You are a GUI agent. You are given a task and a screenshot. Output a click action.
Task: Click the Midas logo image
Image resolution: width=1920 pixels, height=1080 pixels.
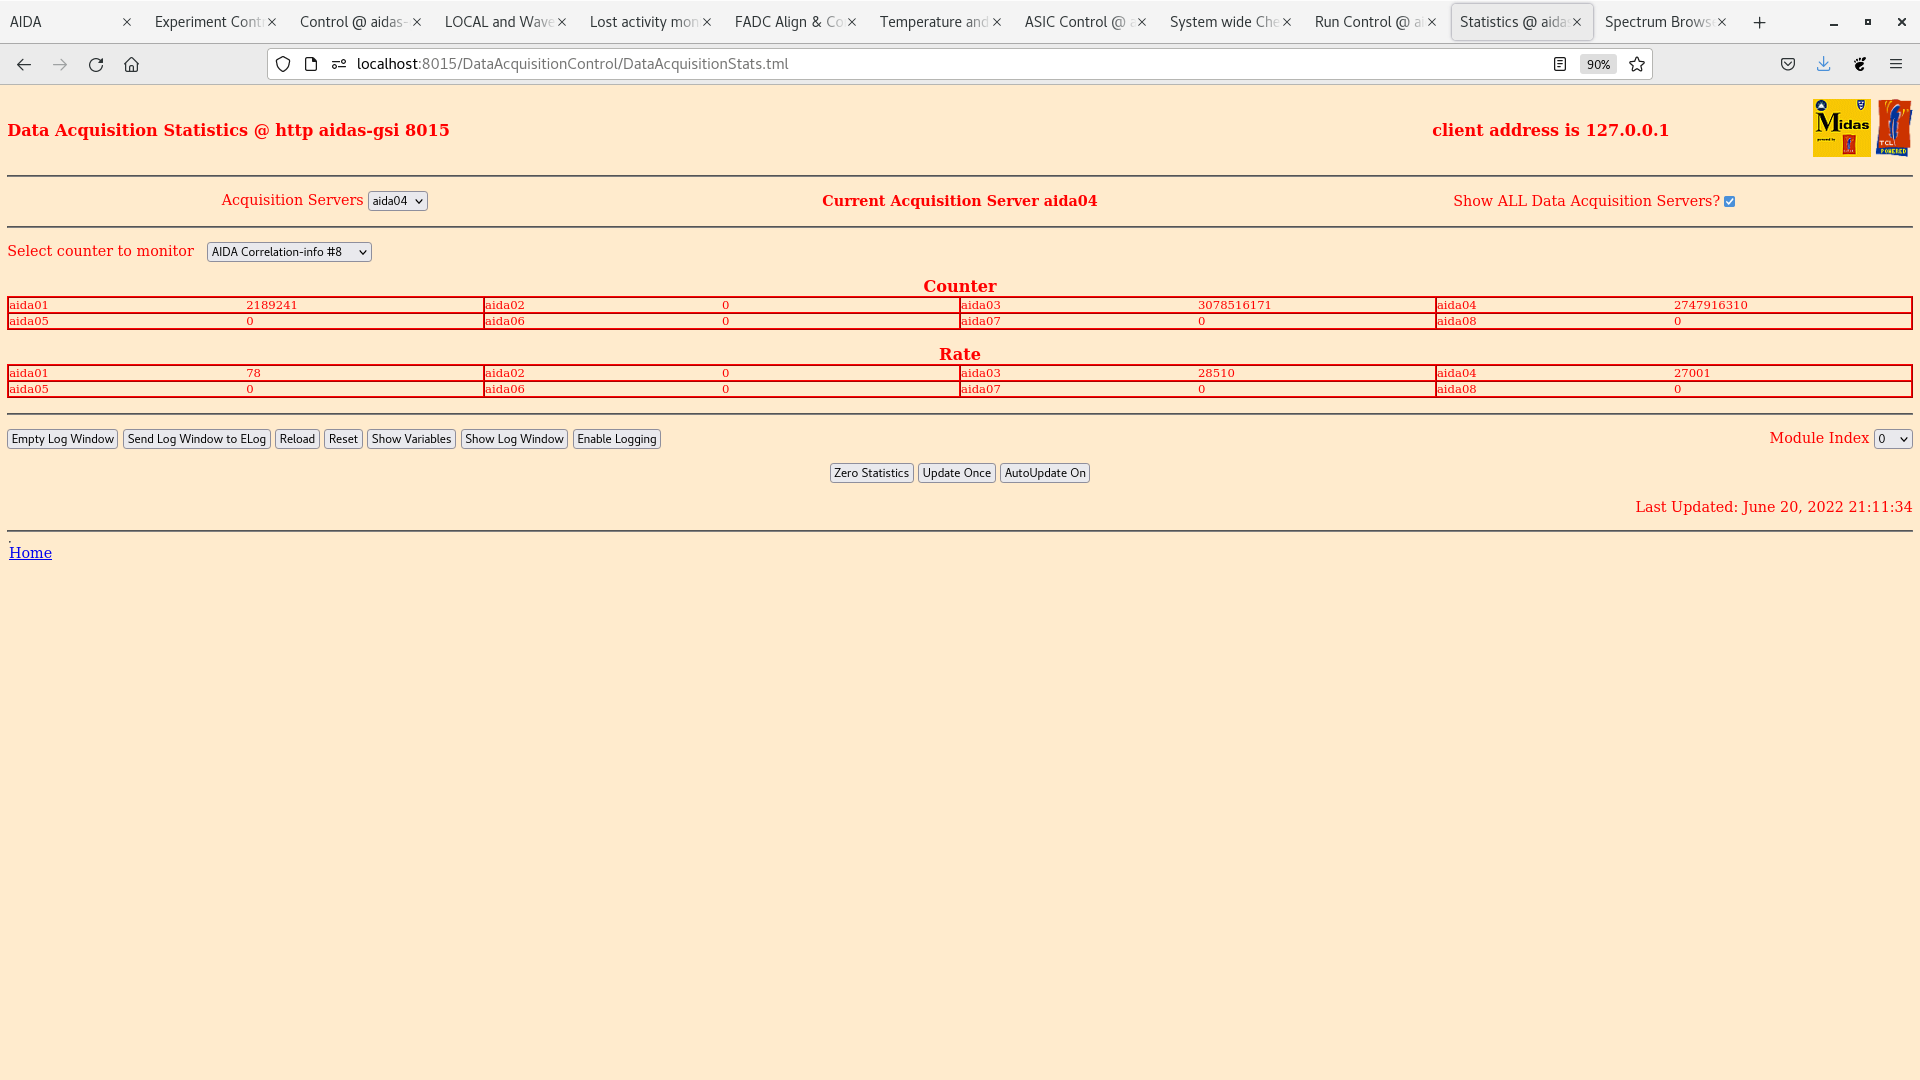pos(1842,128)
